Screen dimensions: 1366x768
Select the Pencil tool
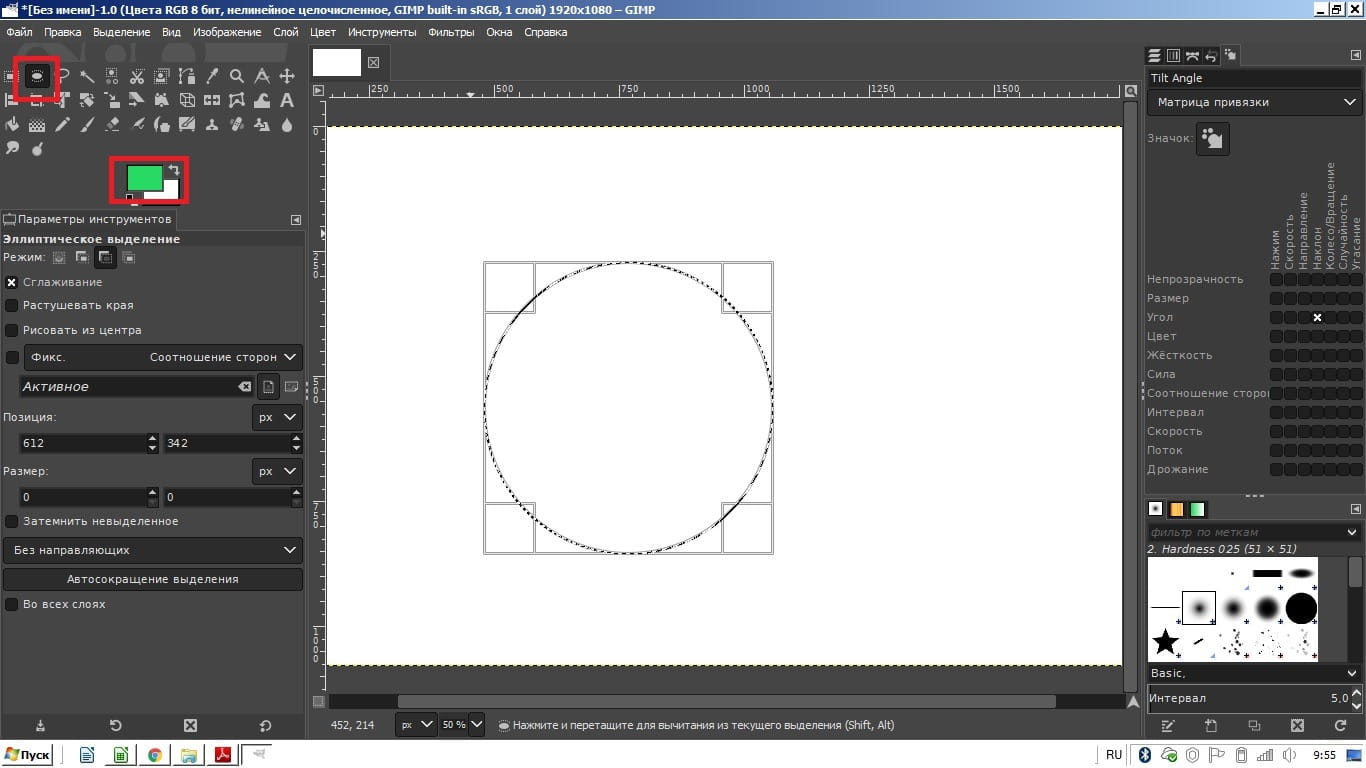[x=62, y=125]
